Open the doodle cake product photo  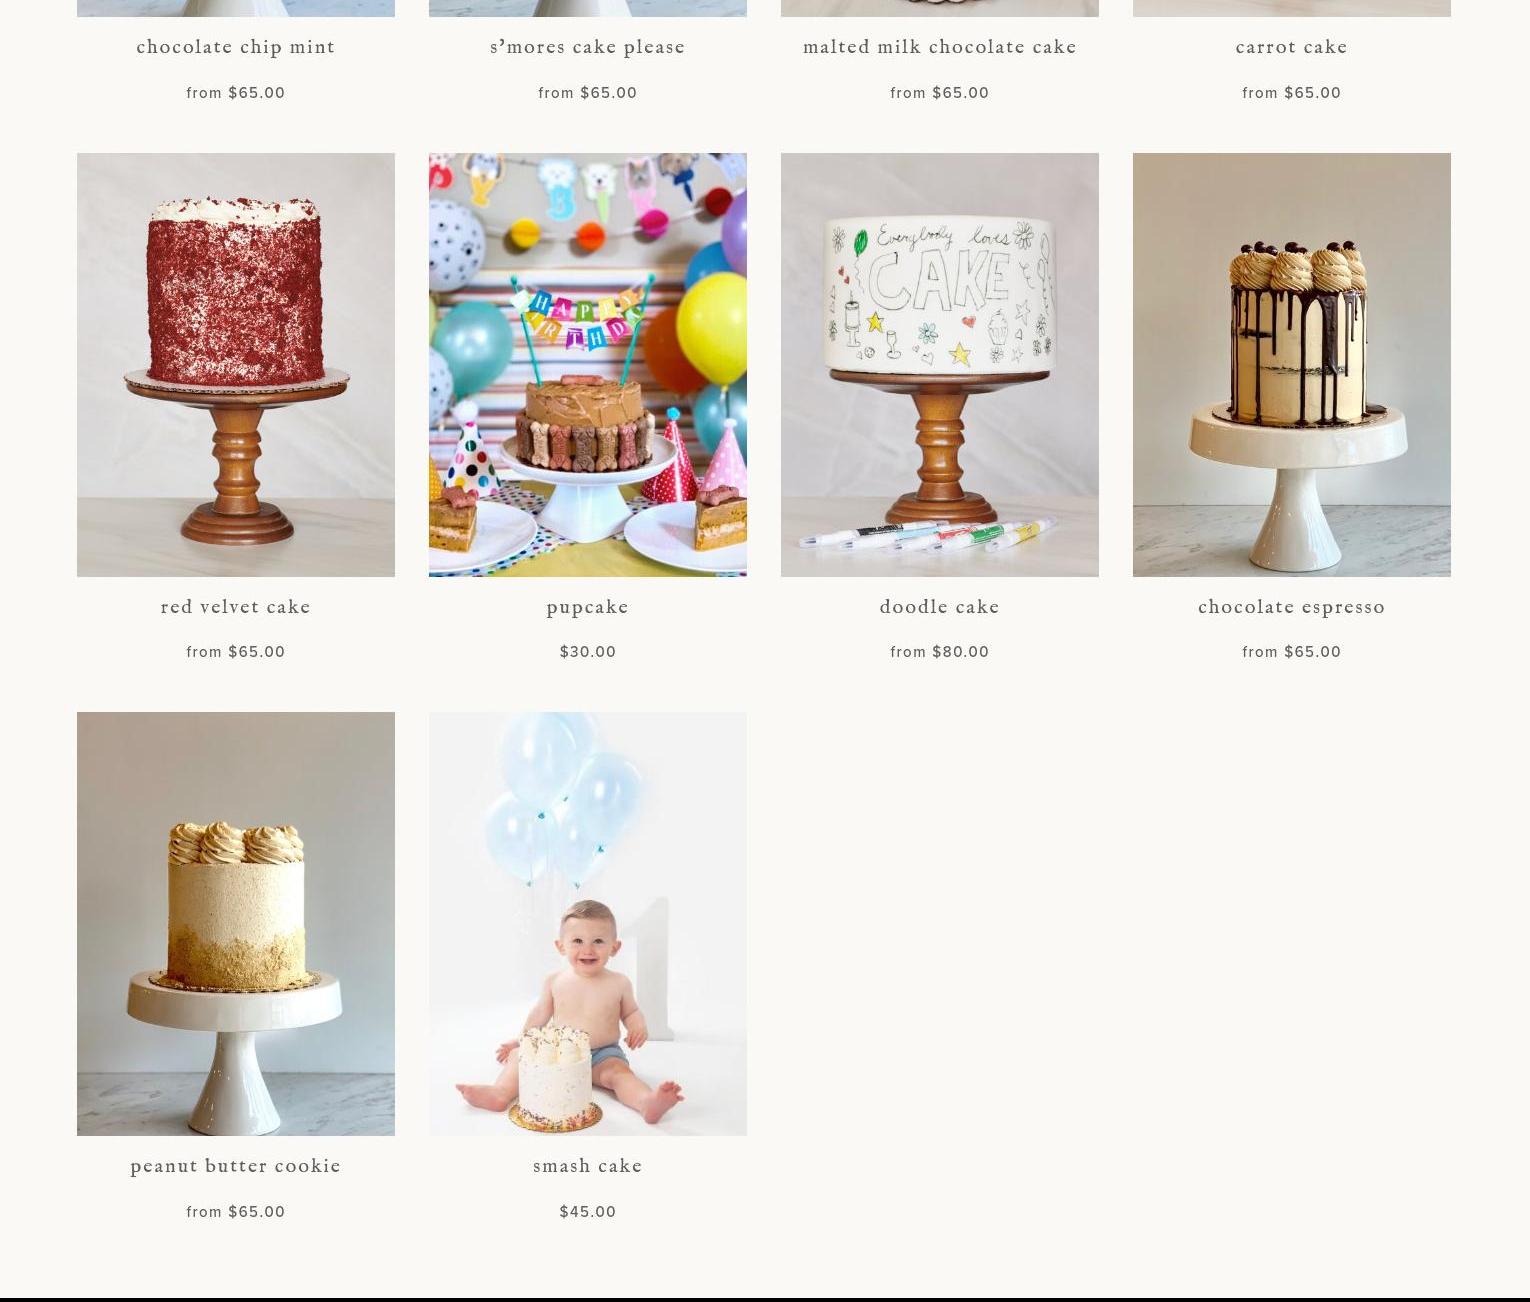pyautogui.click(x=940, y=364)
